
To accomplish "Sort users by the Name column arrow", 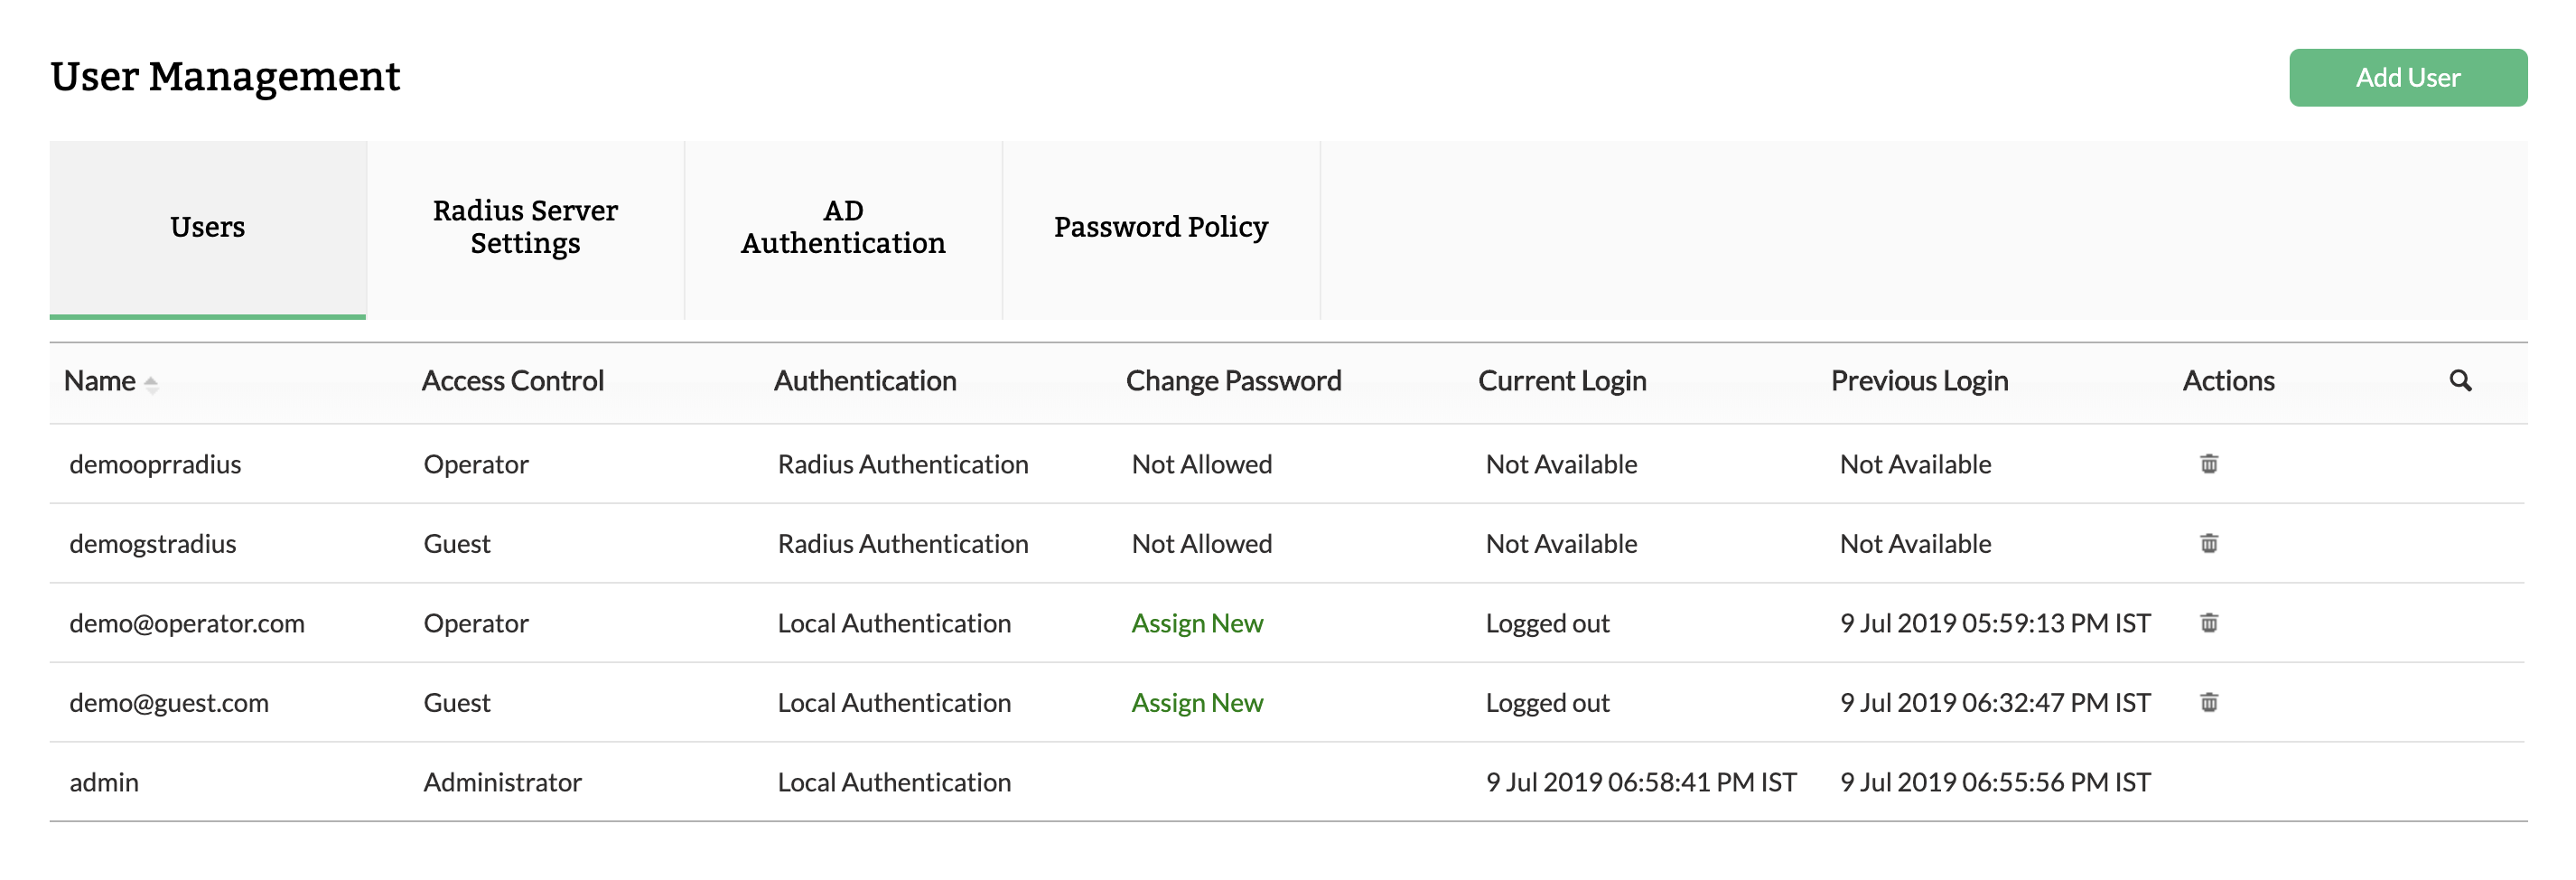I will (151, 383).
